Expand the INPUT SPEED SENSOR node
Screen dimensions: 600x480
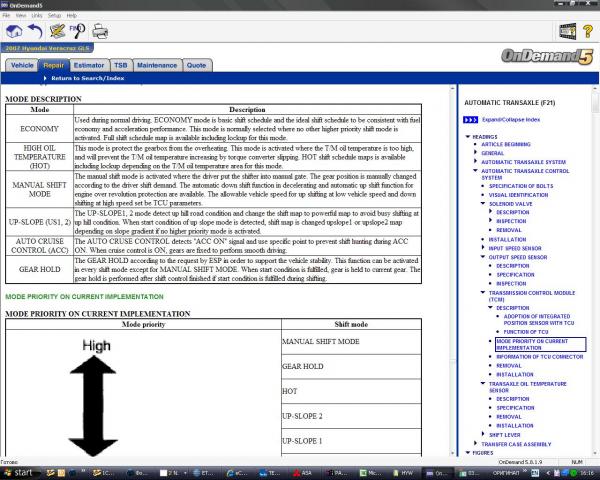[483, 248]
